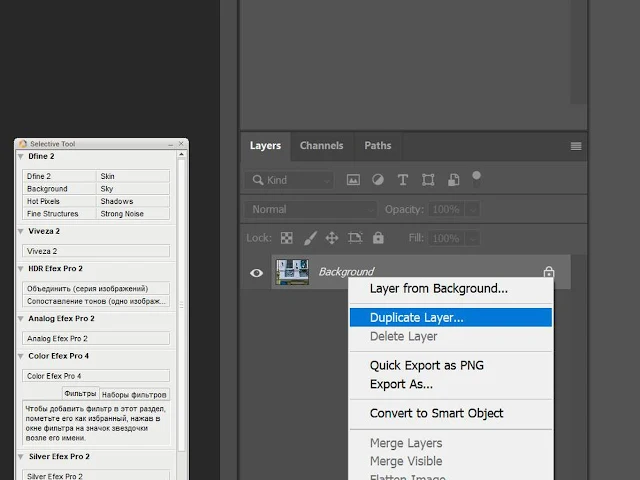Screen dimensions: 640x480
Task: Click the Background preset button in Dfine
Action: point(59,189)
